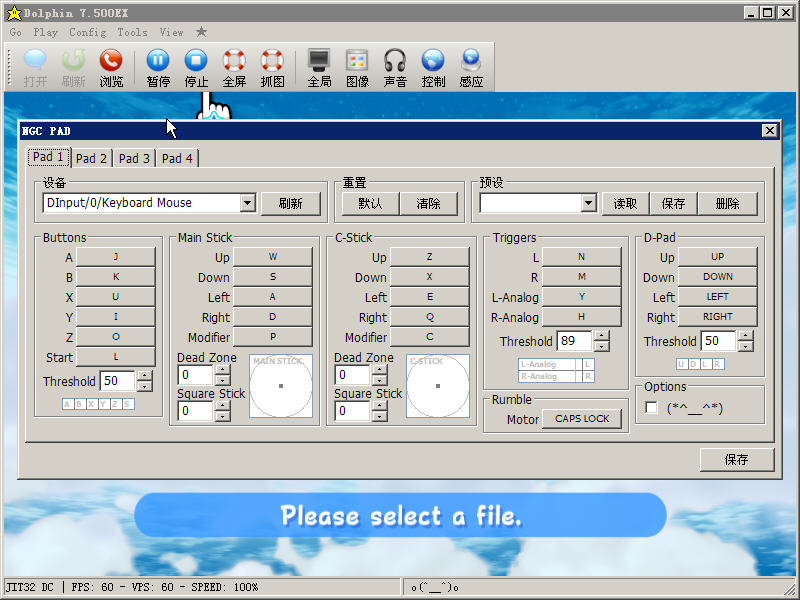Toggle fullscreen with the 全屏 icon

(x=234, y=67)
